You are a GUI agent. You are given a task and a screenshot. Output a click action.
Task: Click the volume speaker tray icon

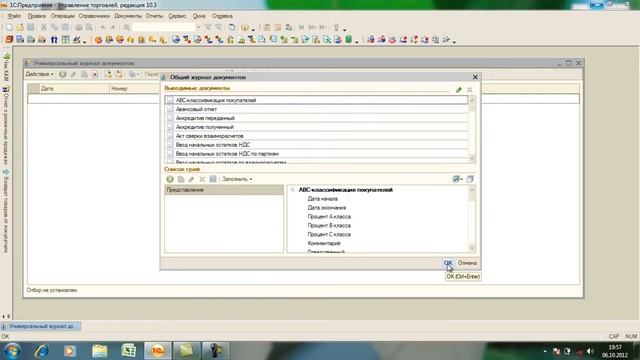click(x=590, y=351)
